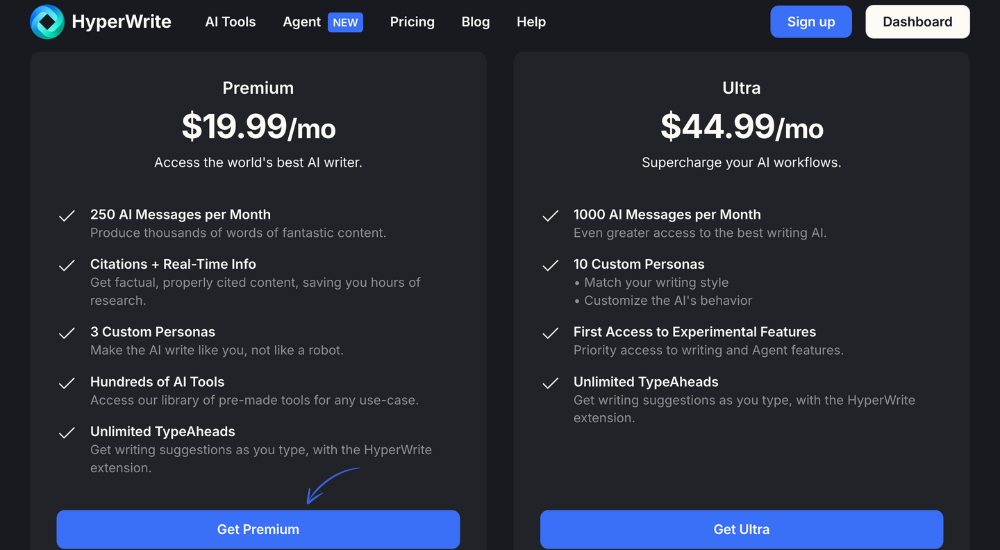Click the blue arrow pointing to Get Premium
1000x550 pixels.
click(x=332, y=485)
